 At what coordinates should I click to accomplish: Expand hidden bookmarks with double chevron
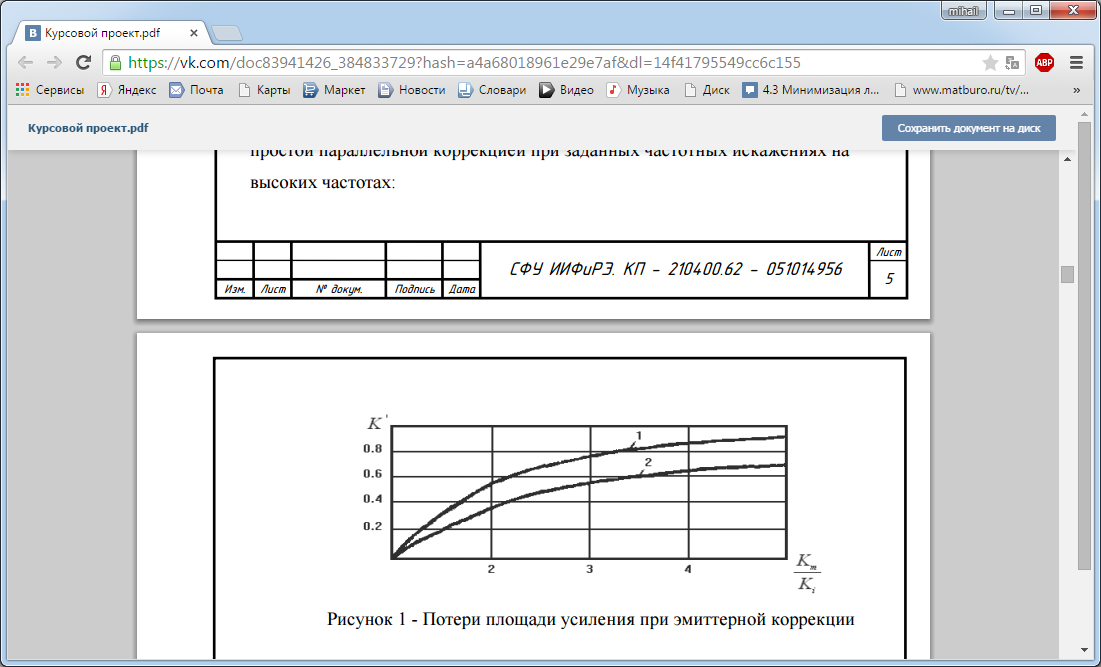(1076, 90)
